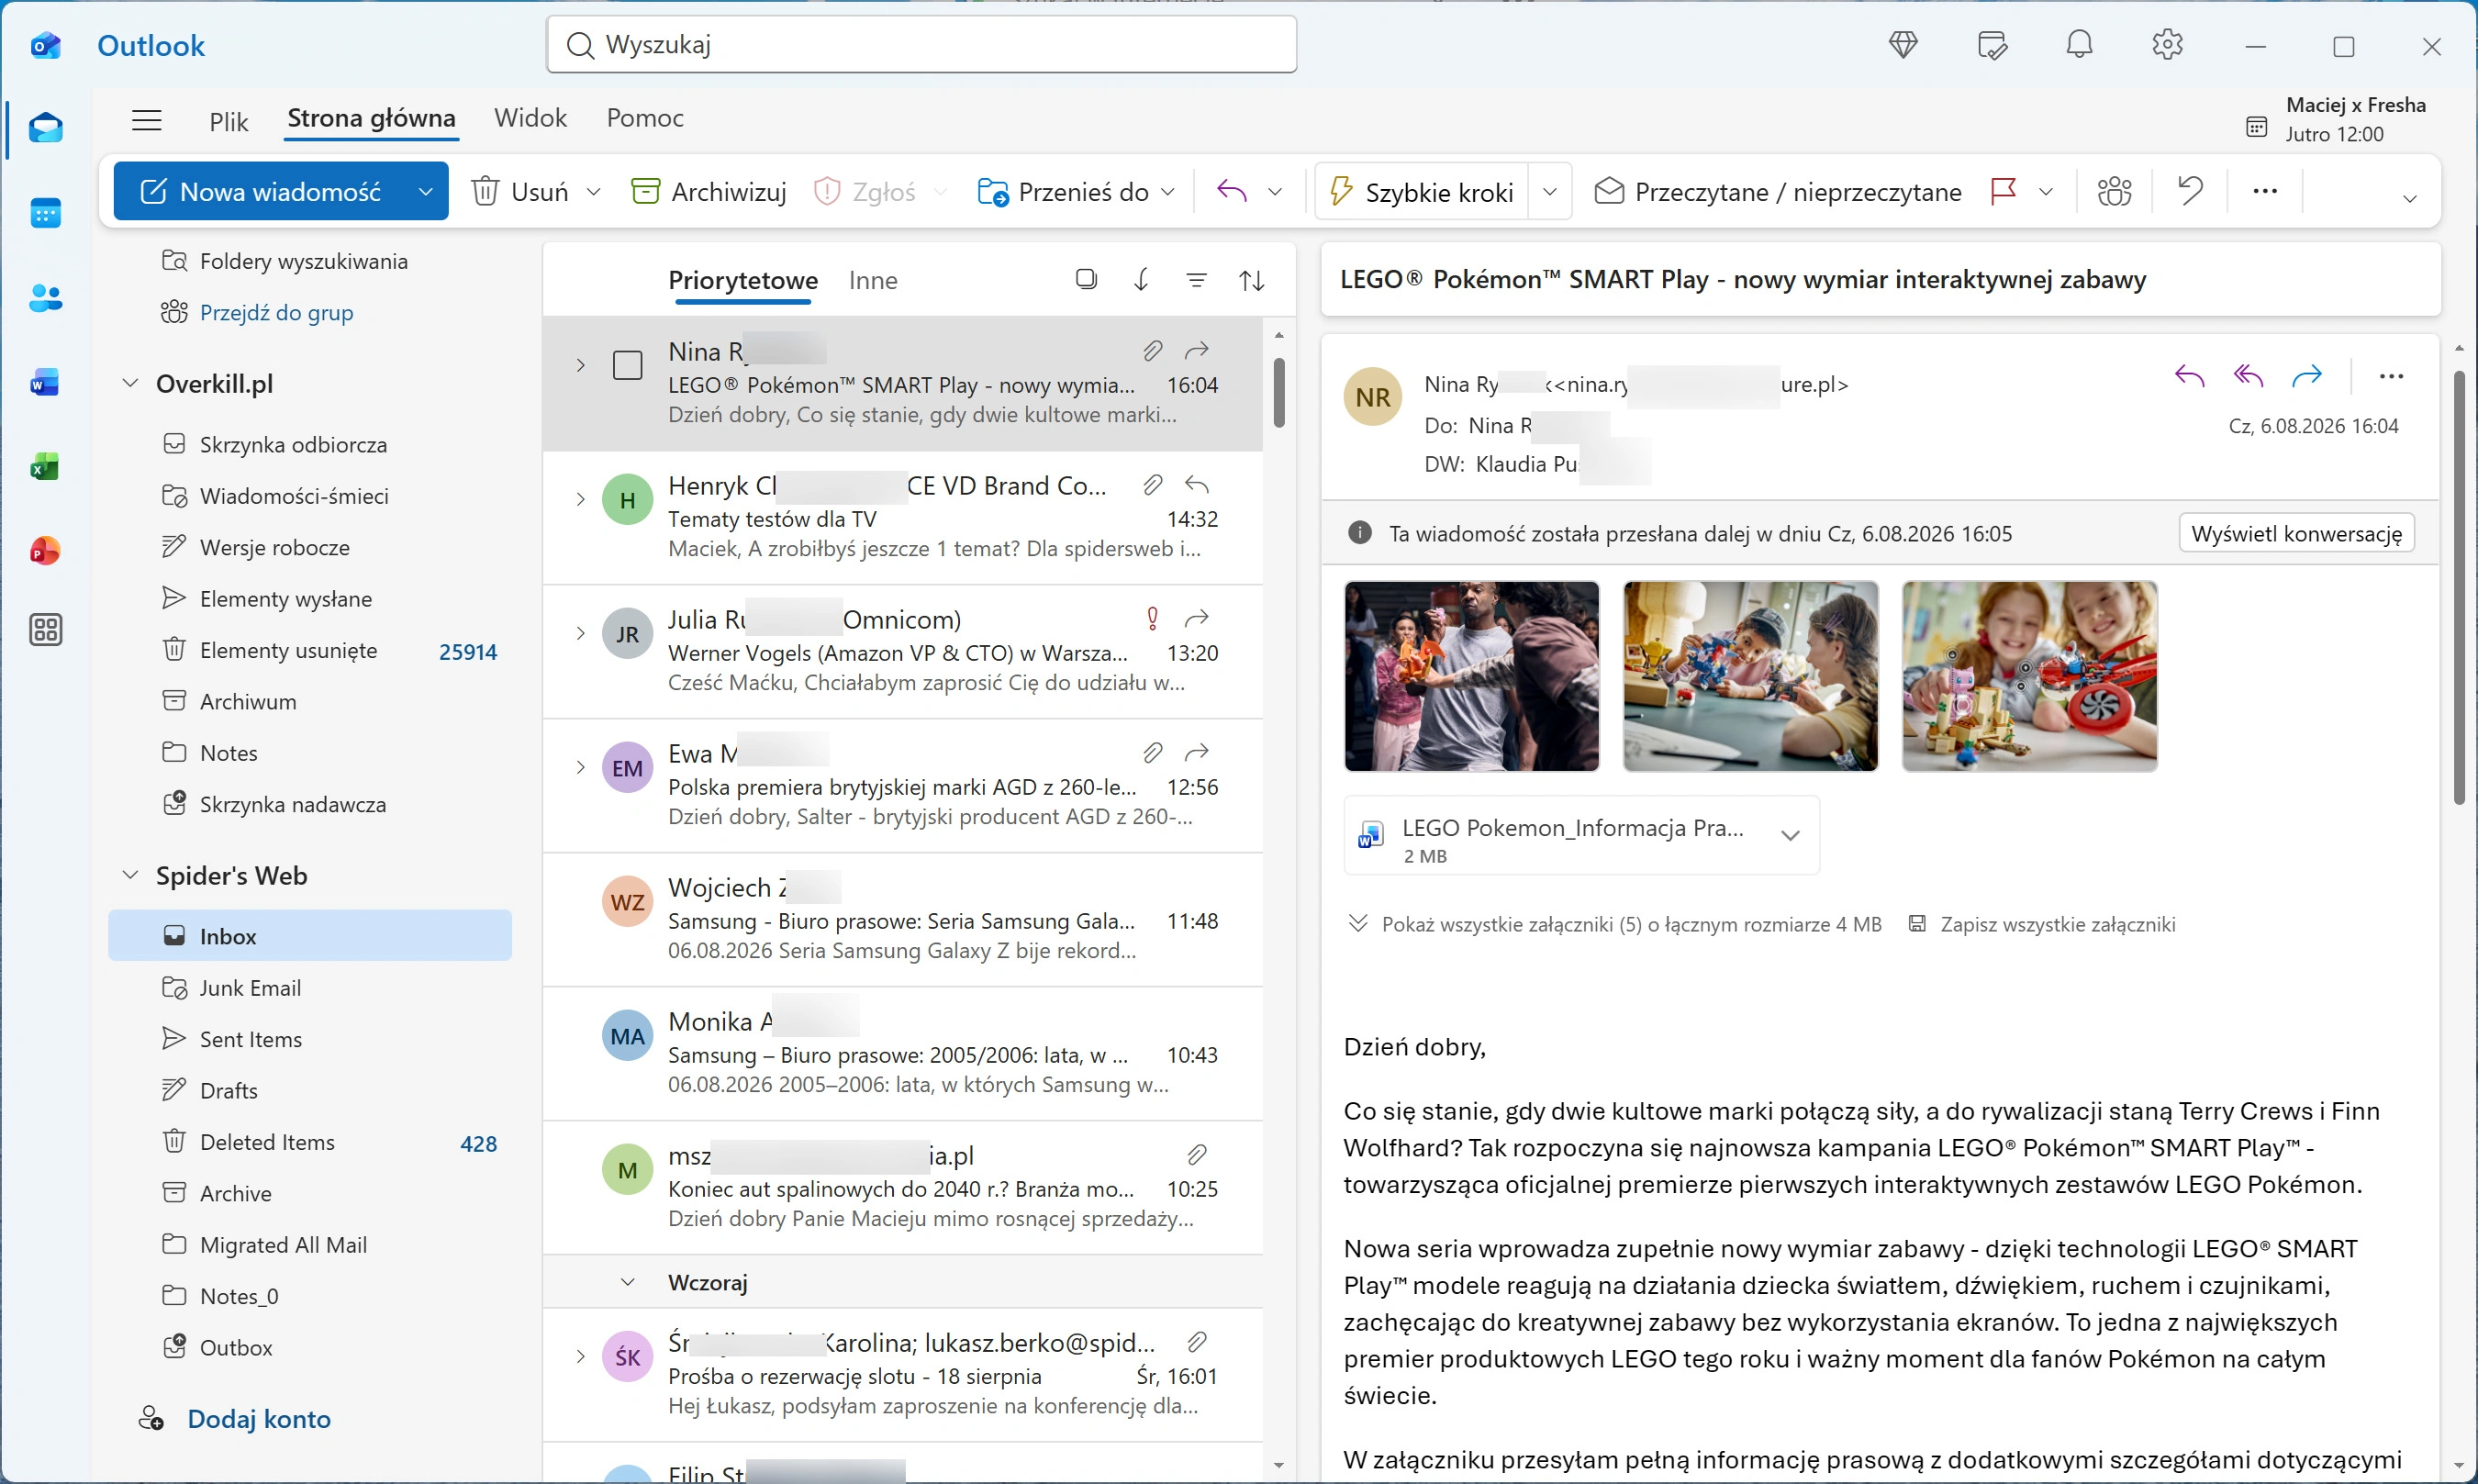Open the third attachment thumbnail with two girls

(x=2029, y=676)
